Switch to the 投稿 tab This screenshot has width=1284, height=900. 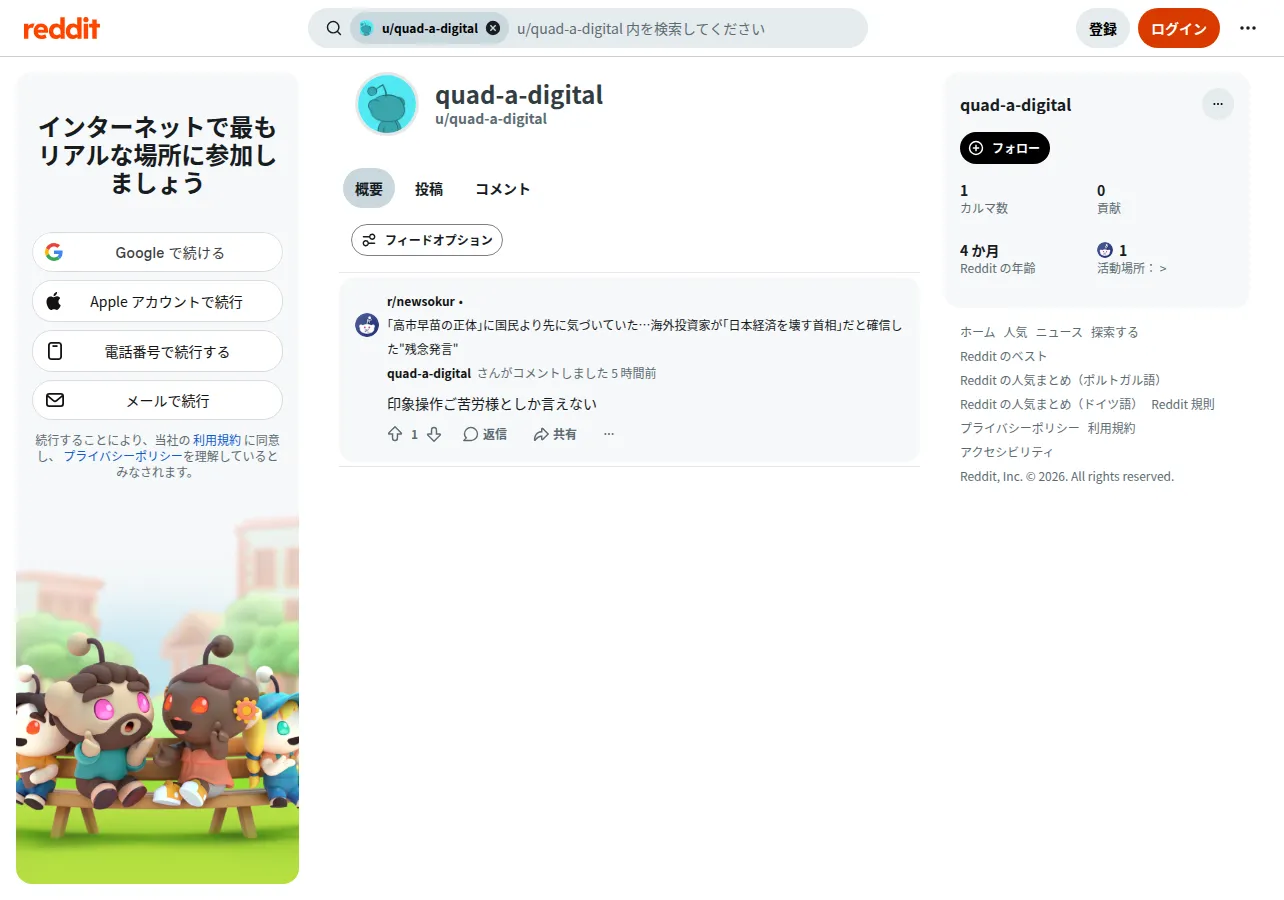pyautogui.click(x=429, y=188)
